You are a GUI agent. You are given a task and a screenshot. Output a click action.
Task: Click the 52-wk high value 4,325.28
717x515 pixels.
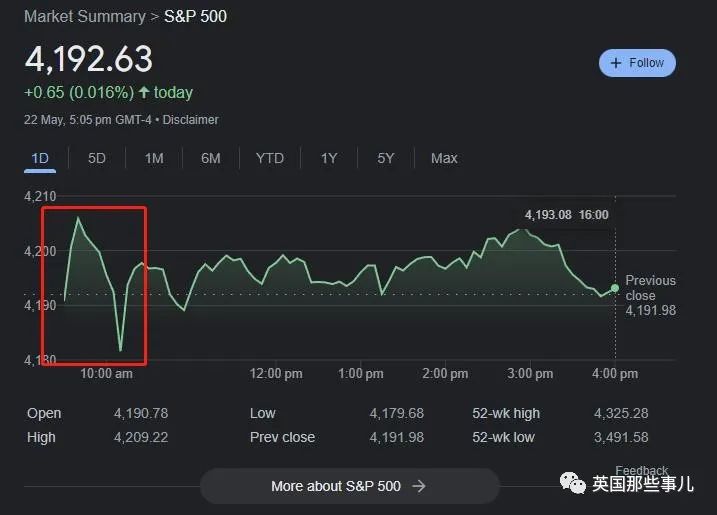click(621, 413)
